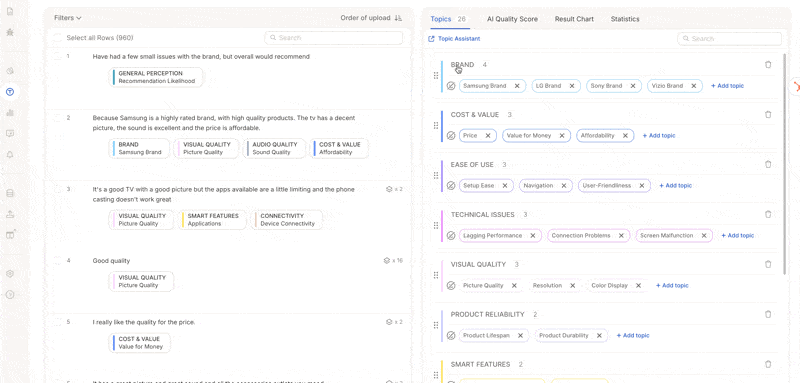Remove the Navigation topic chip

(x=564, y=186)
